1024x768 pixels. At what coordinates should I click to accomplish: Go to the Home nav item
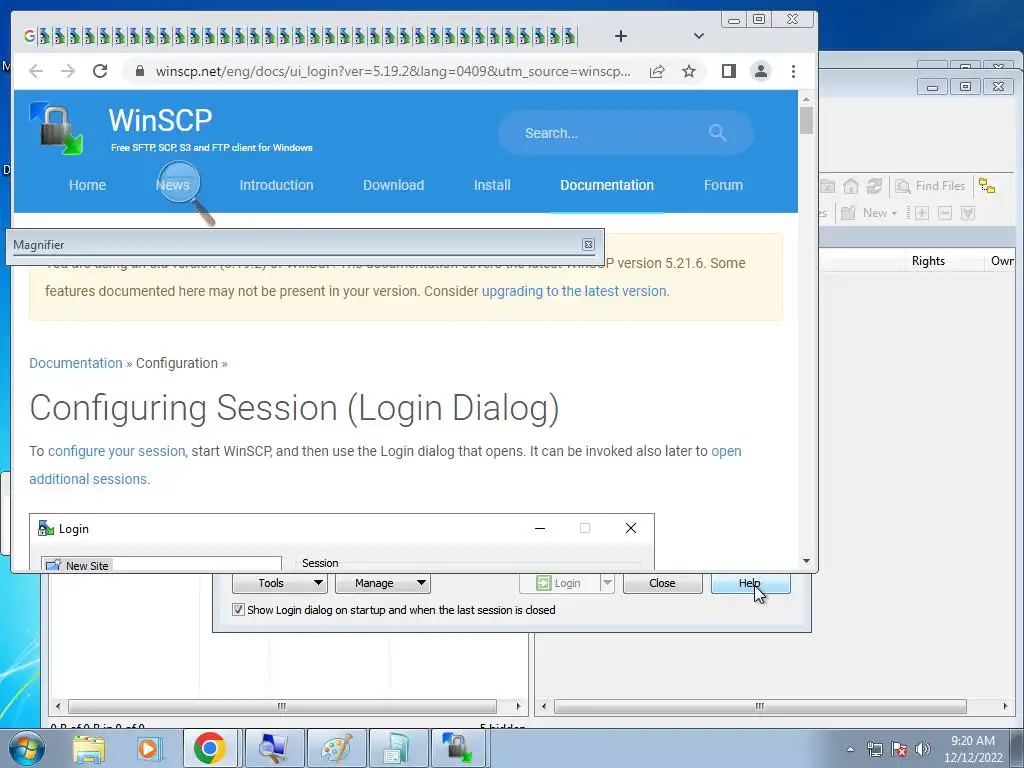point(88,185)
